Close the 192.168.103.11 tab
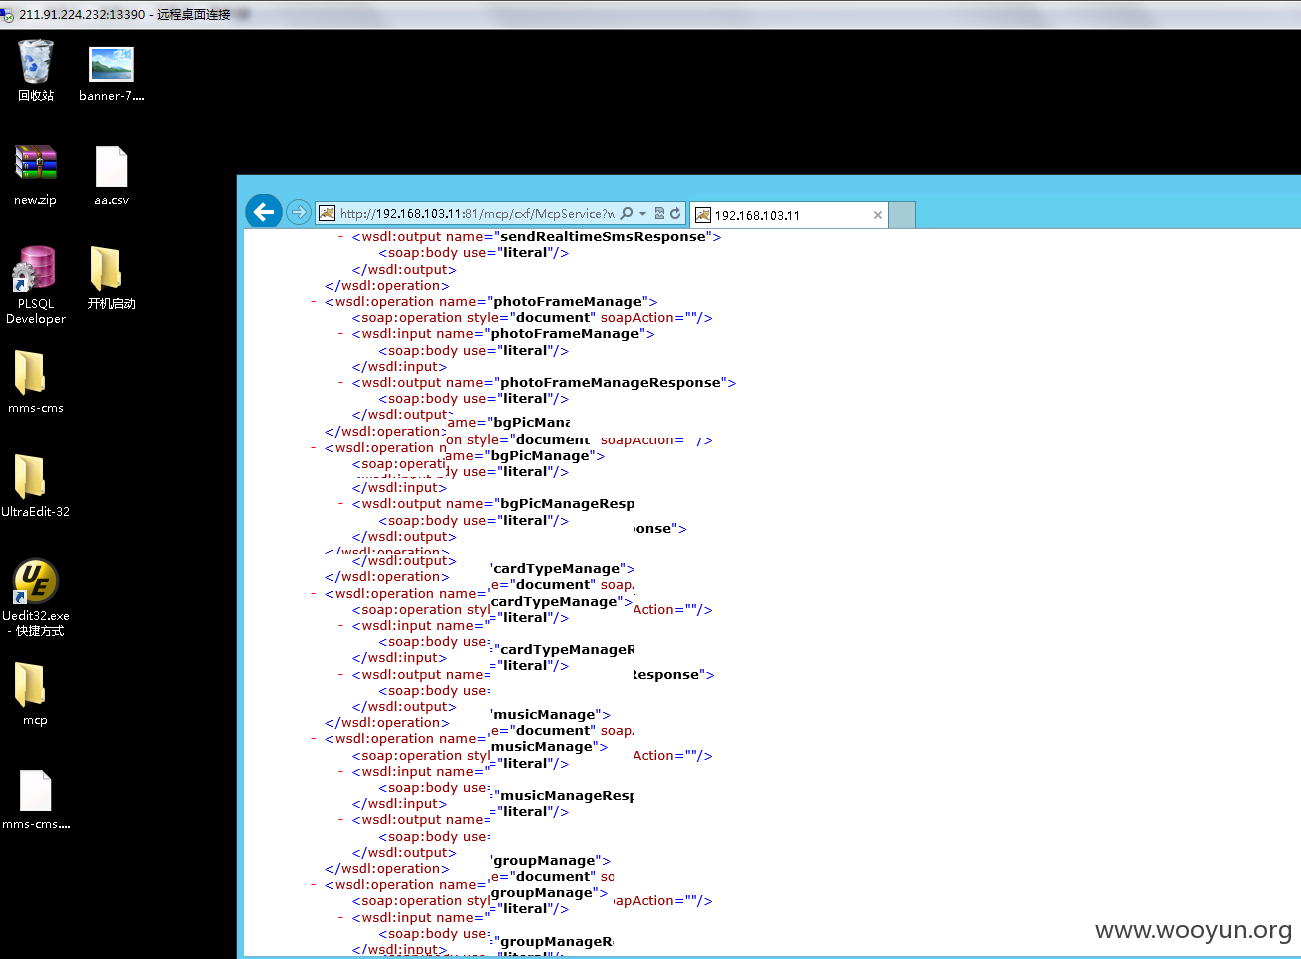The image size is (1301, 959). pos(878,215)
